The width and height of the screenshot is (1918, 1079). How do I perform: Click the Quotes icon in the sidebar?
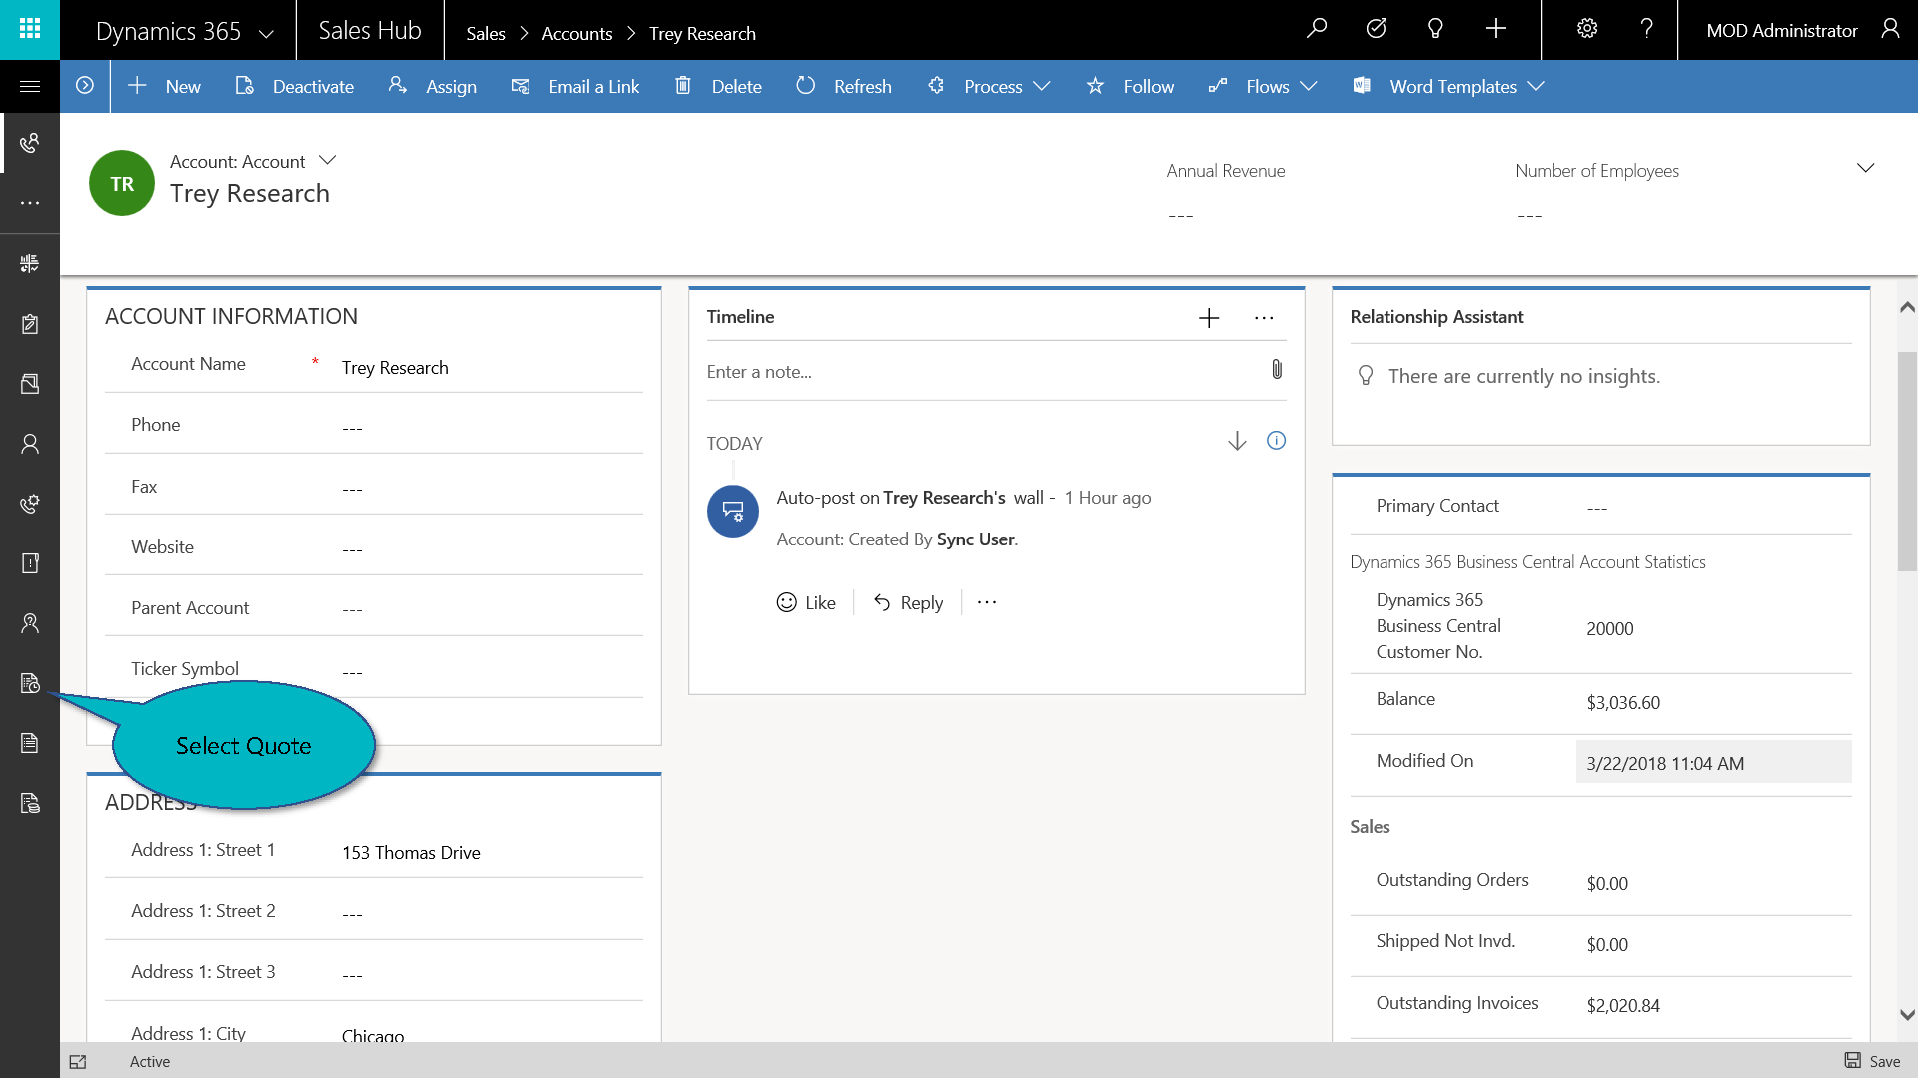pyautogui.click(x=30, y=683)
